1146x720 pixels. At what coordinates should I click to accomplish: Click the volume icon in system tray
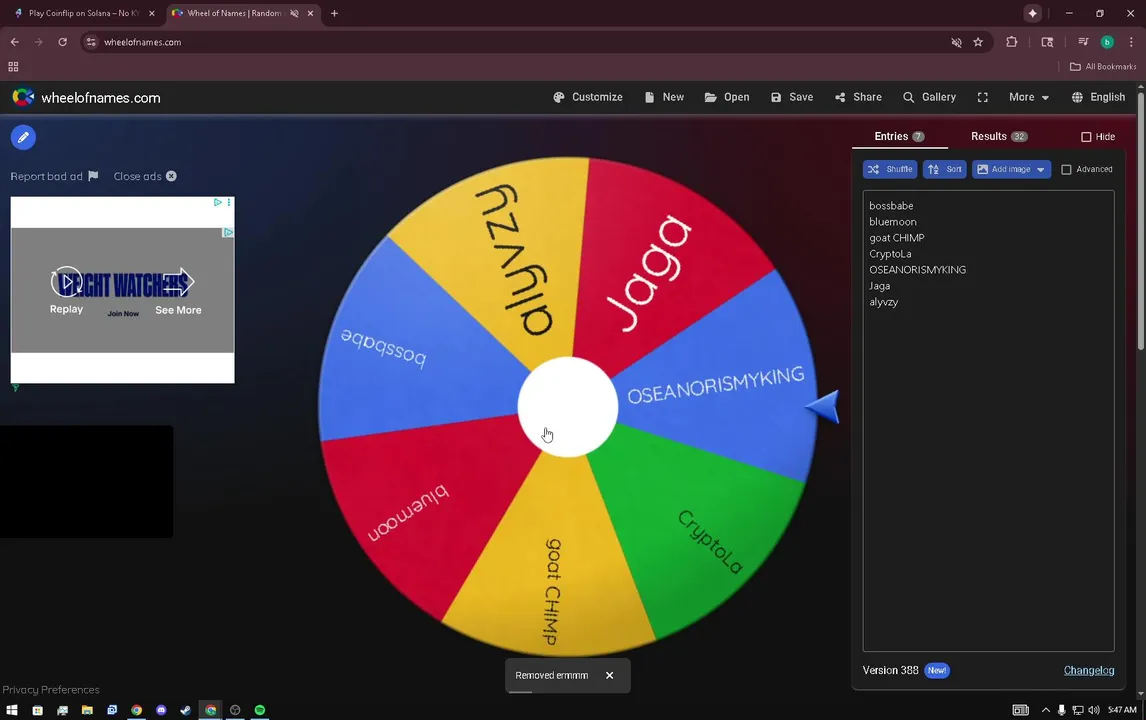pyautogui.click(x=1093, y=710)
